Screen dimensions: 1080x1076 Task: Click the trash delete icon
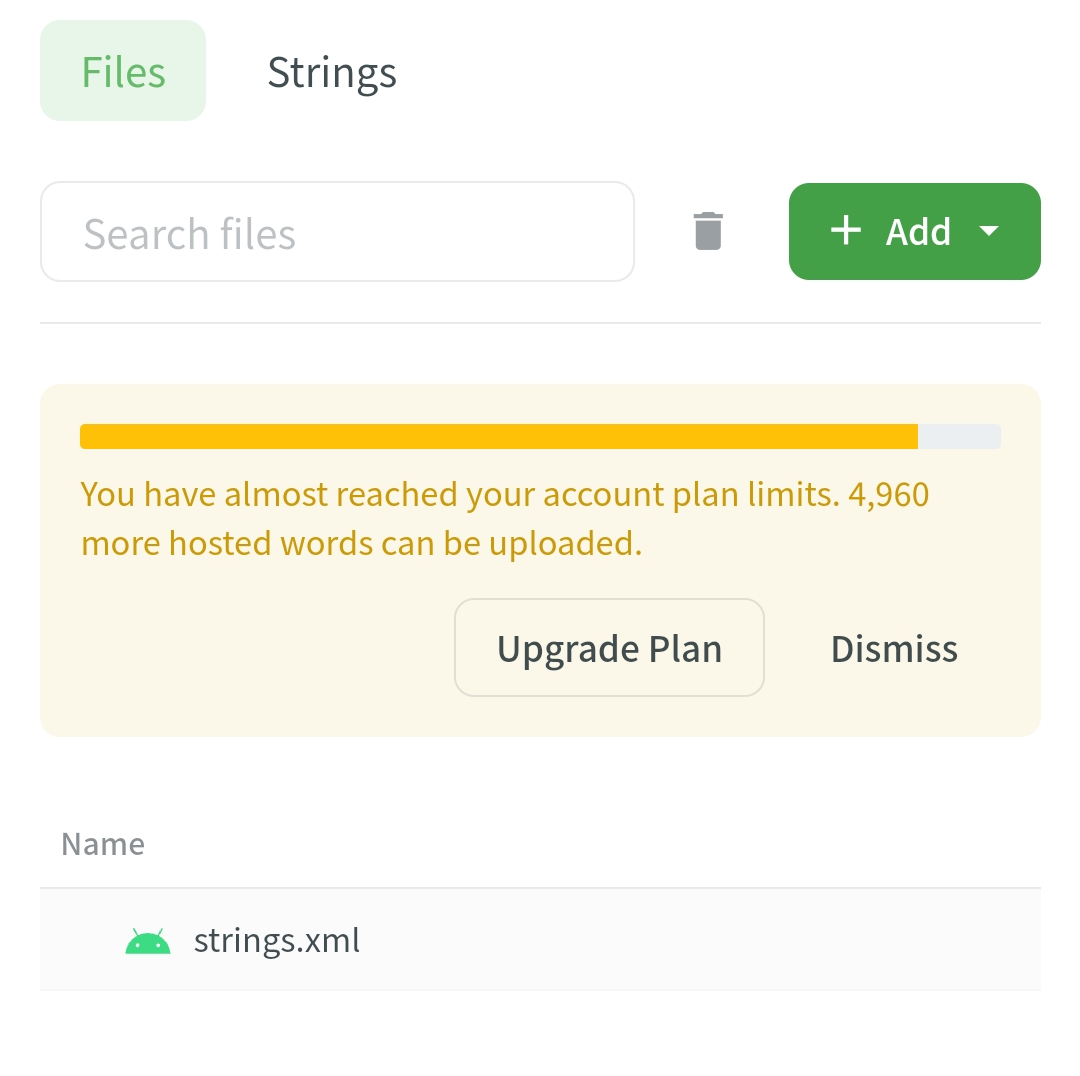708,231
